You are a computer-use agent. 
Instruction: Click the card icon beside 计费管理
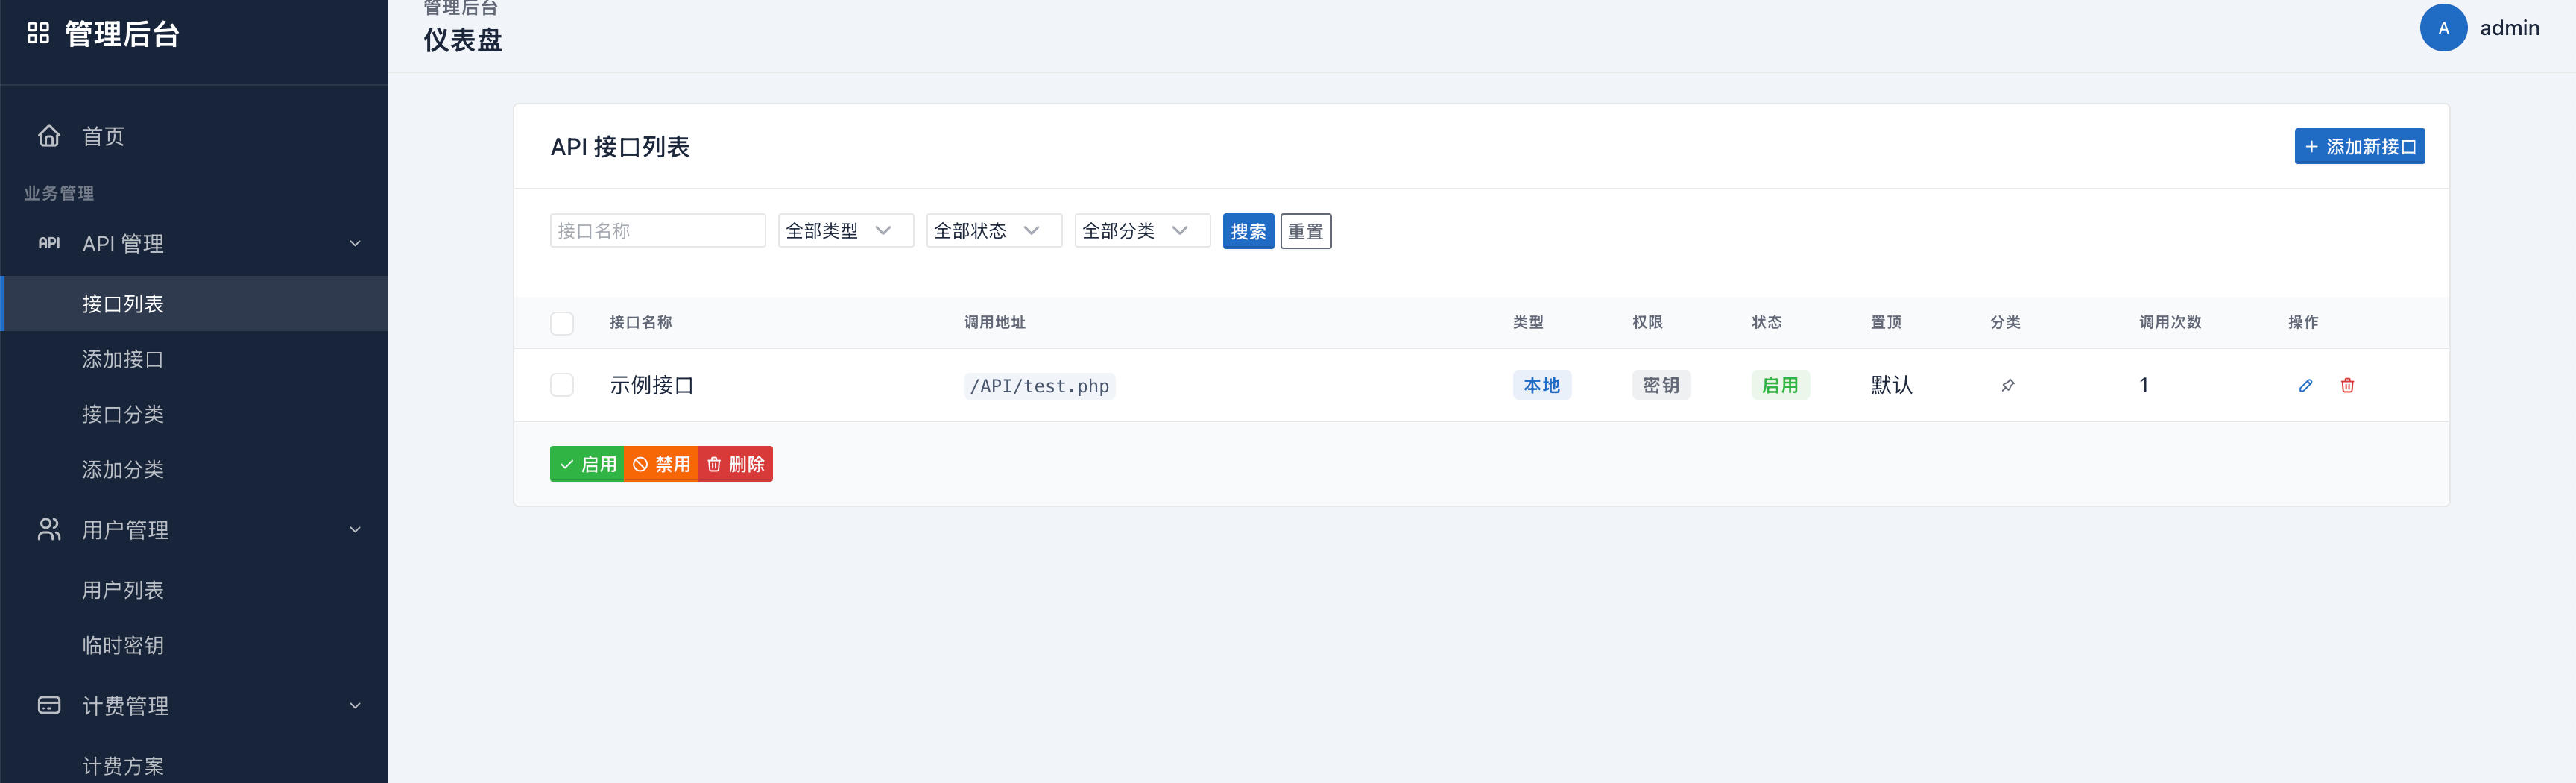[49, 705]
